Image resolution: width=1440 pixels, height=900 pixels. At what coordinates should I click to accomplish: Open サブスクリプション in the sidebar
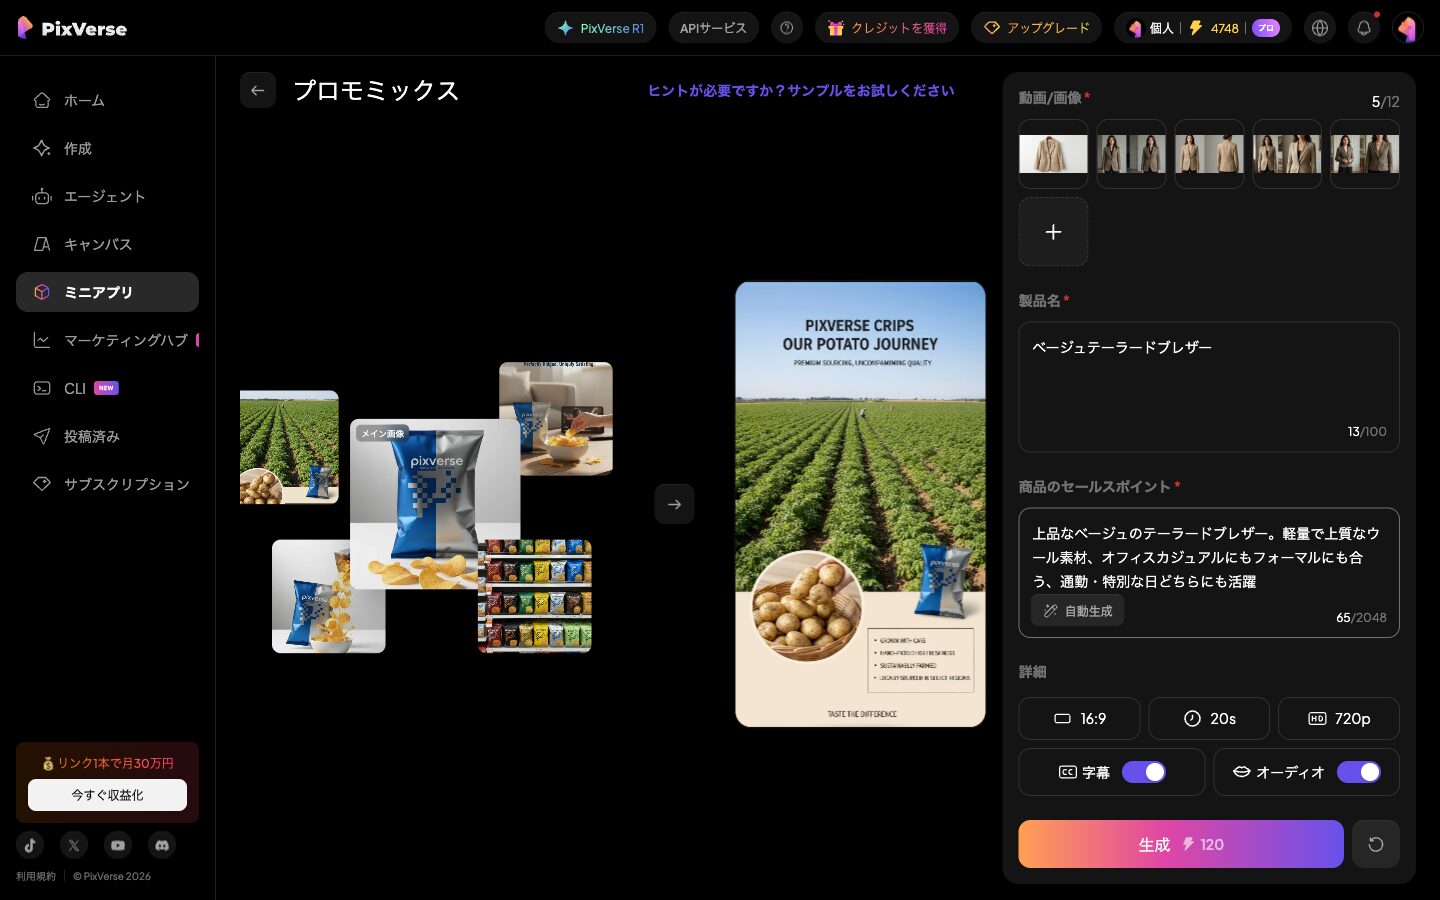click(107, 484)
